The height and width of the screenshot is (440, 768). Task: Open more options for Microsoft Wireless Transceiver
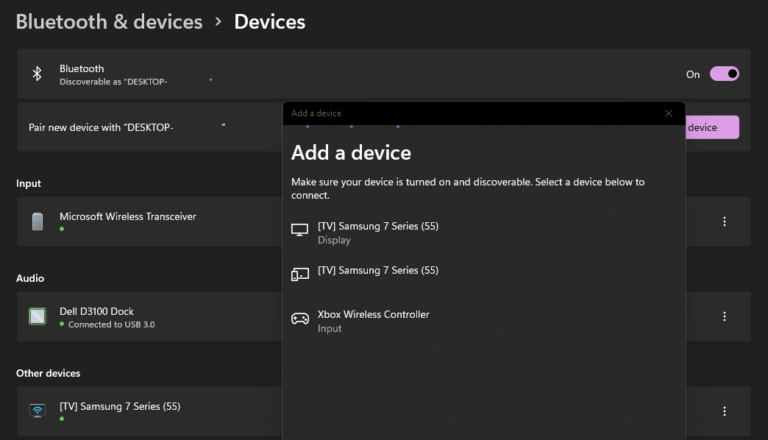[724, 221]
